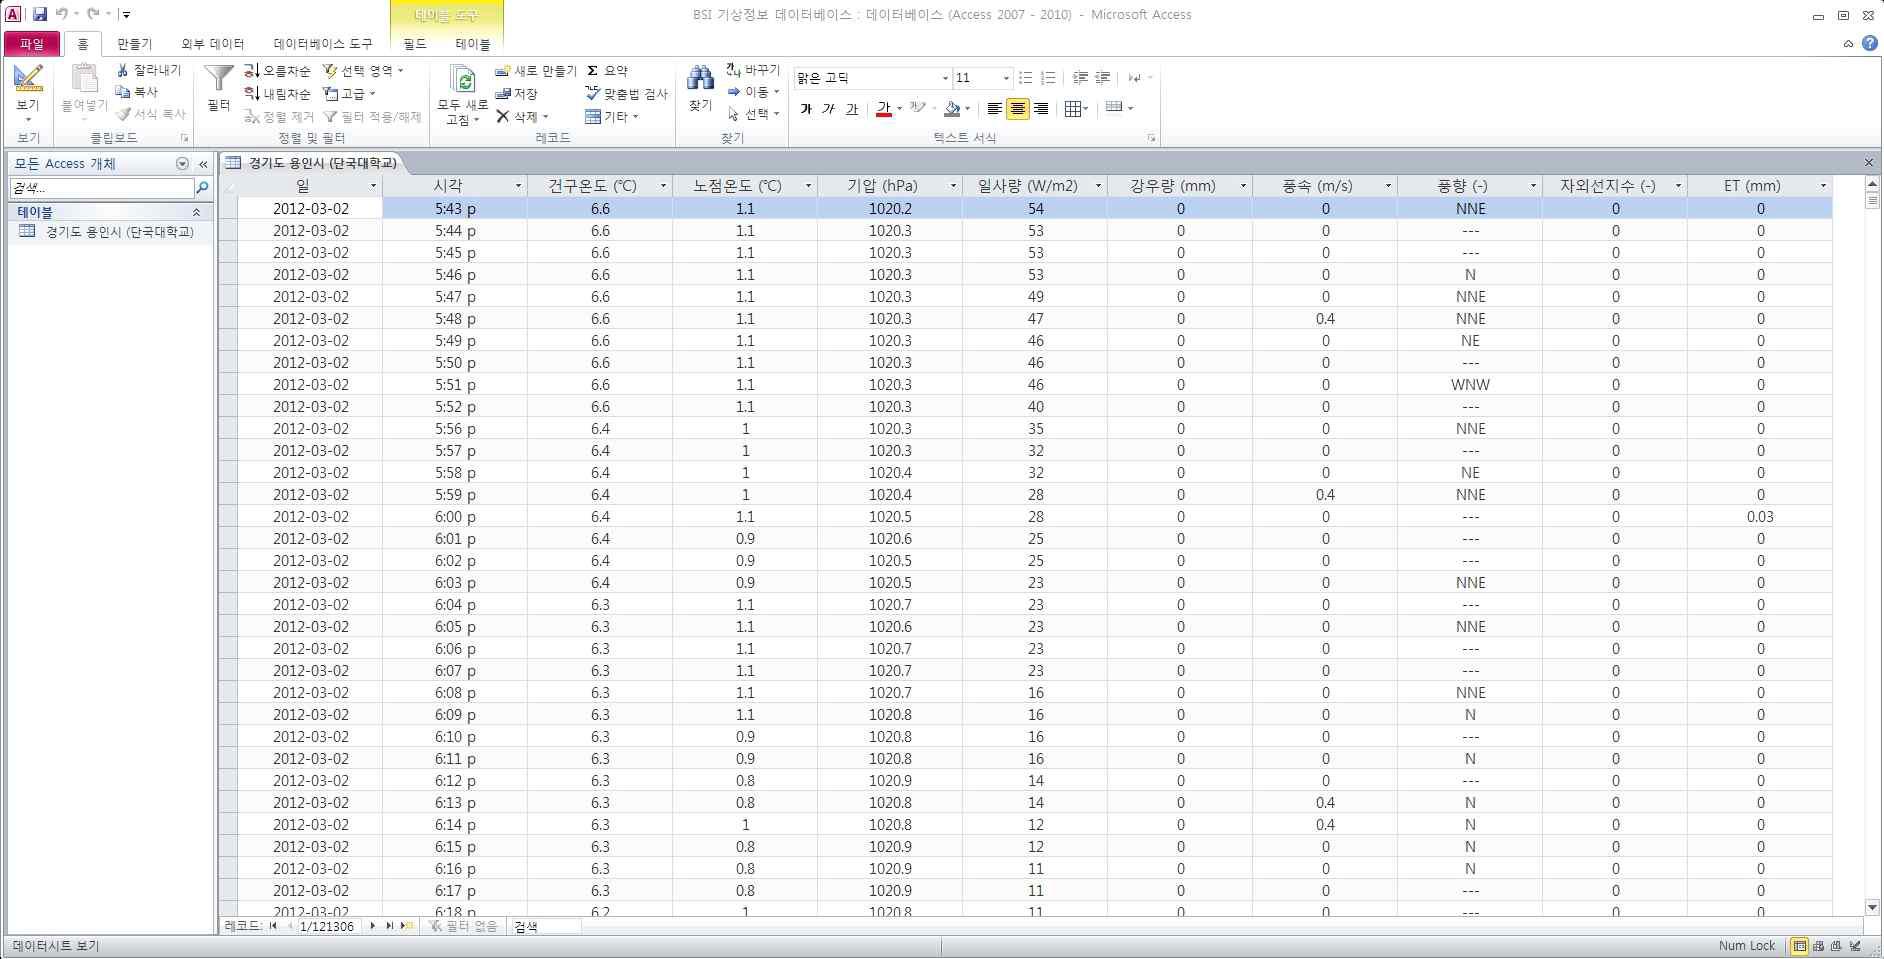Open the background fill color picker

(958, 109)
